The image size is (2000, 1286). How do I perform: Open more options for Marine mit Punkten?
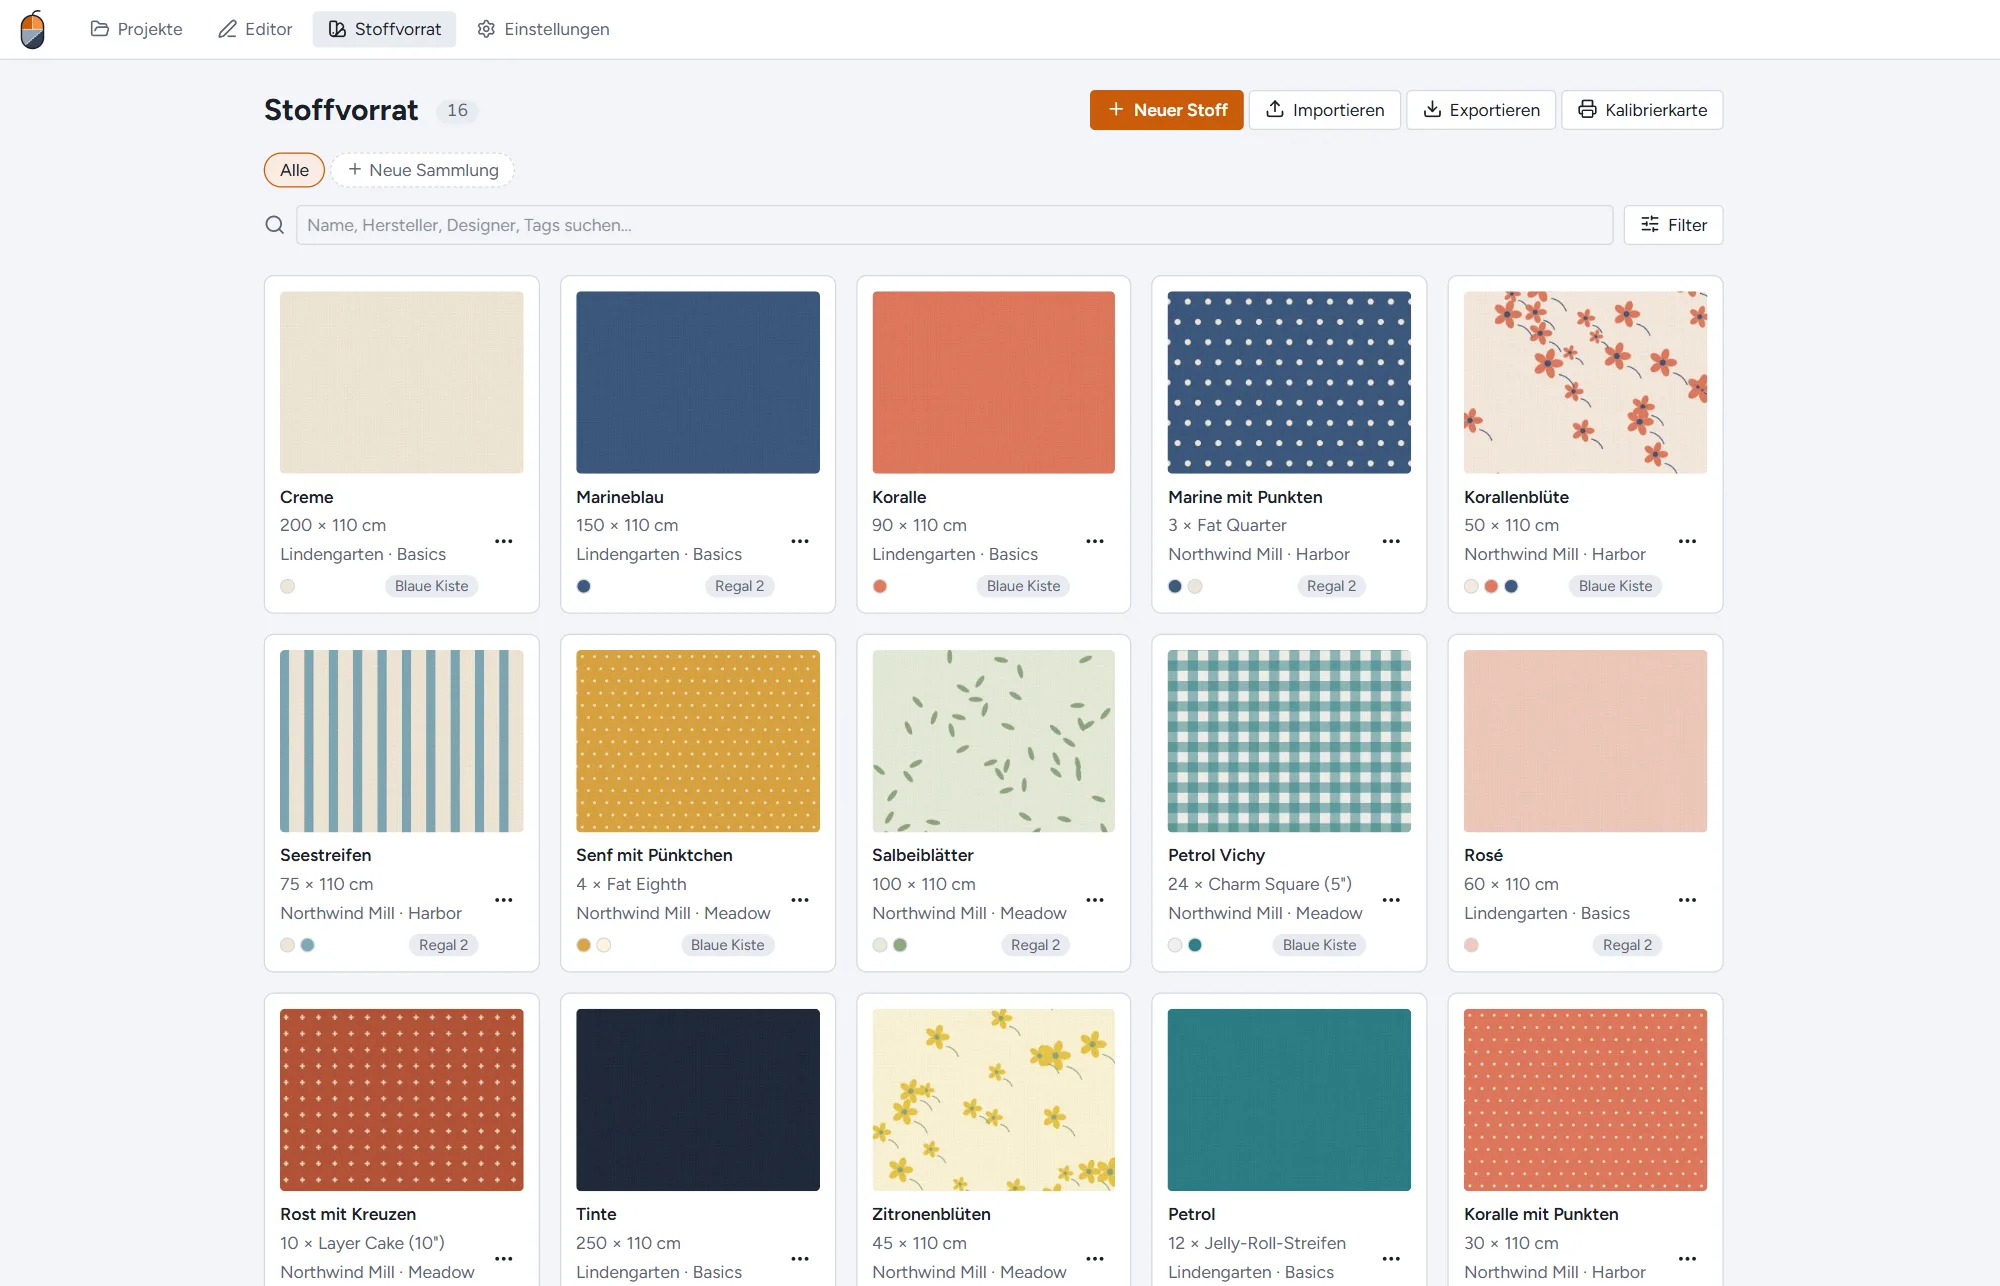pos(1391,541)
